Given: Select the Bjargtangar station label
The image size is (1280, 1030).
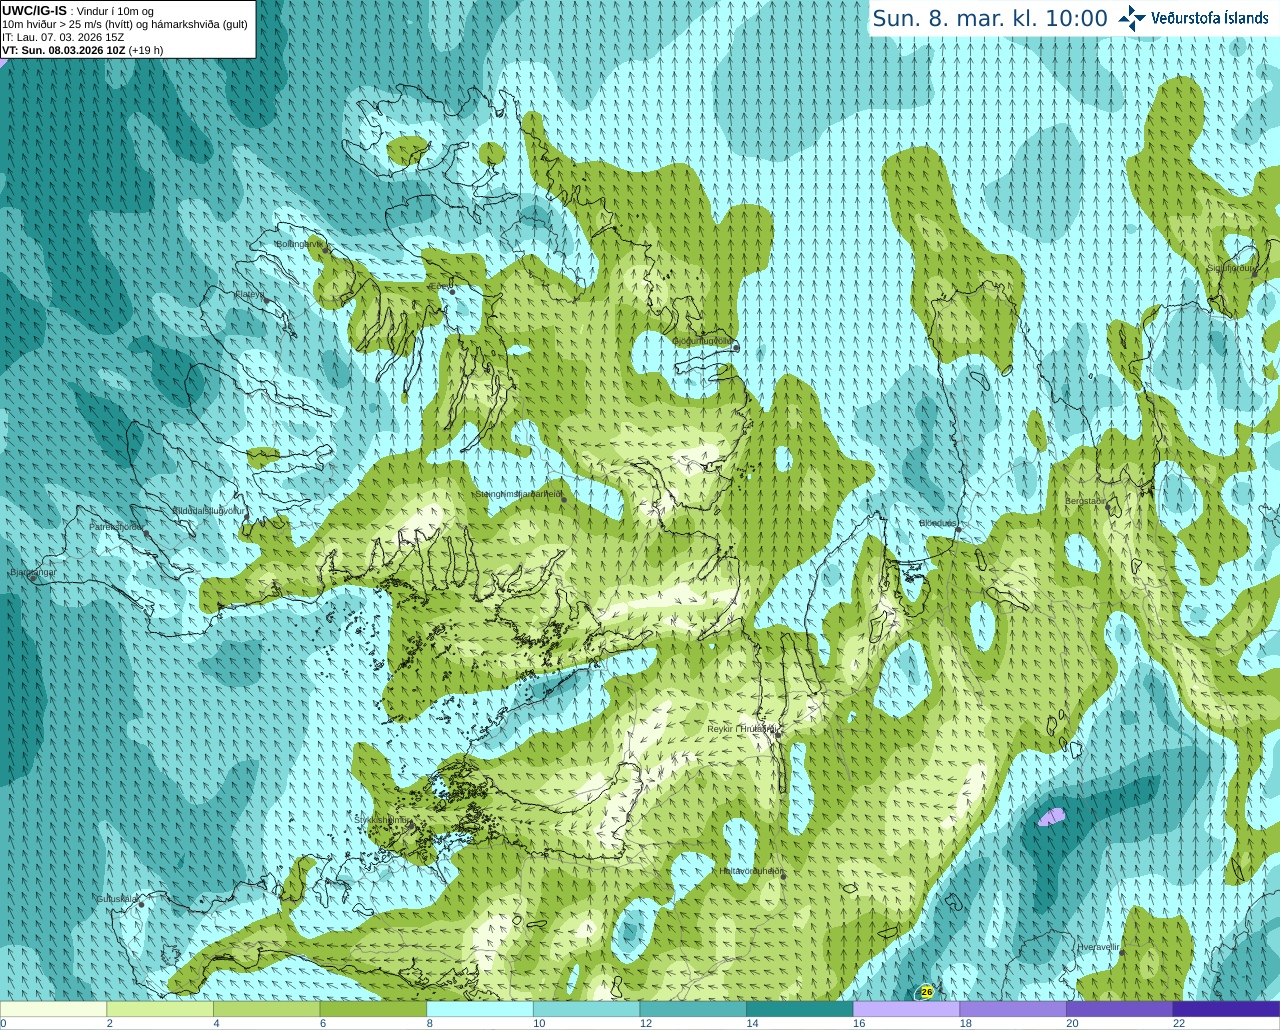Looking at the screenshot, I should tap(33, 572).
